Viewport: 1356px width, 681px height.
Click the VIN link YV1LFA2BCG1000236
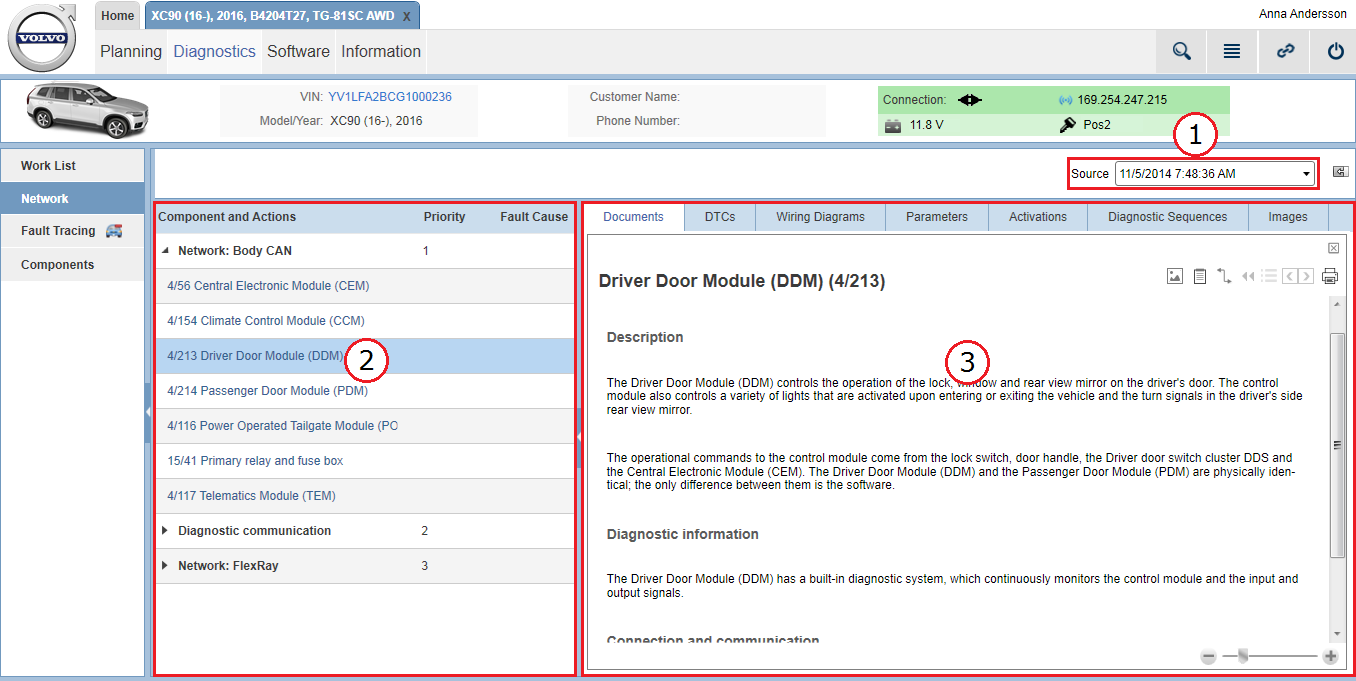click(390, 97)
